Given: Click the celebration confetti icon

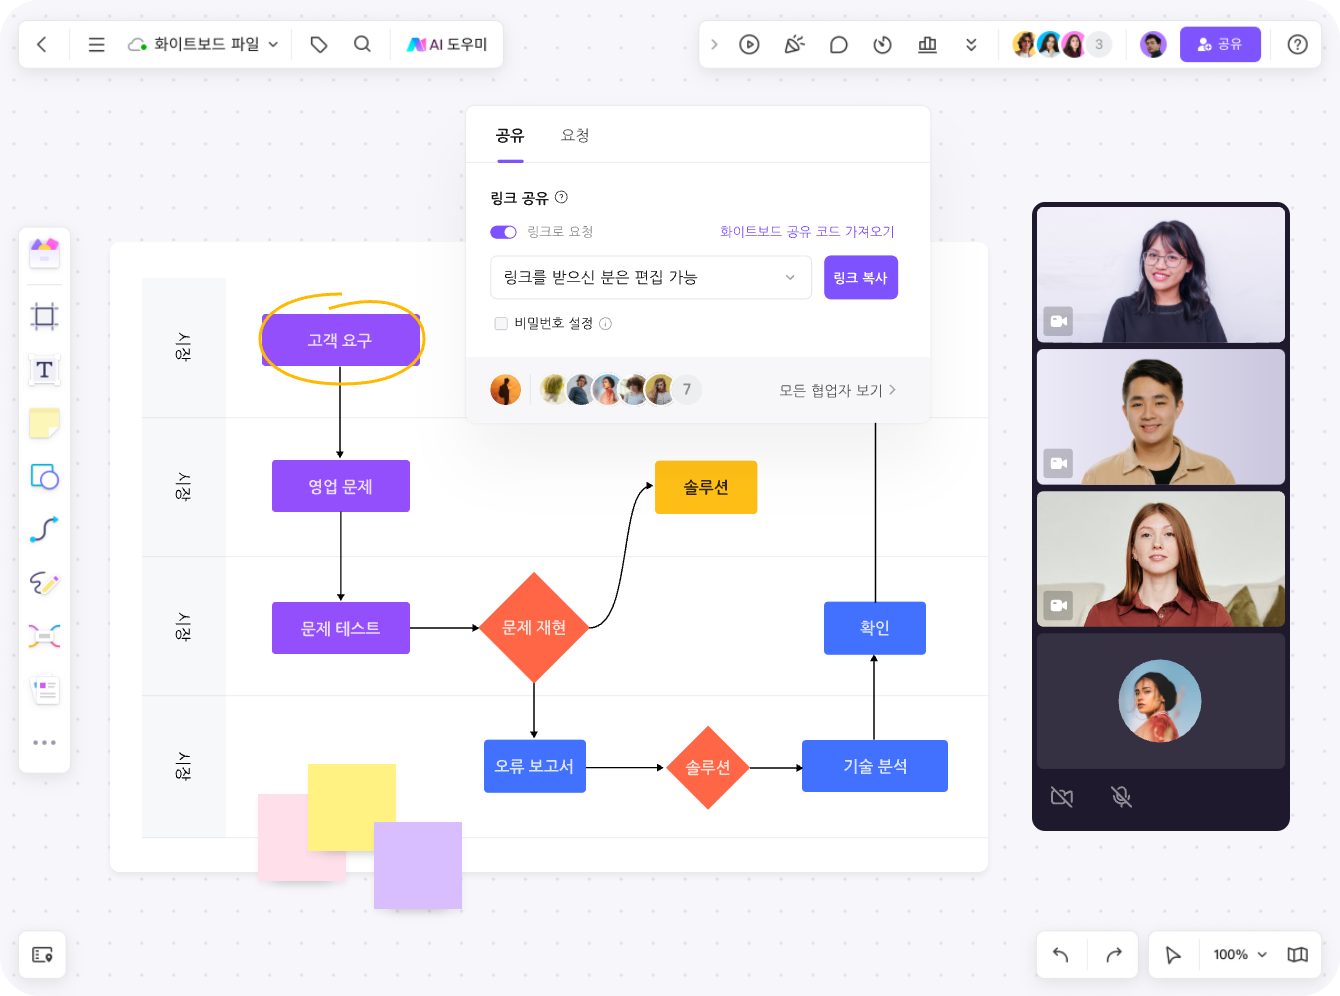Looking at the screenshot, I should (794, 44).
